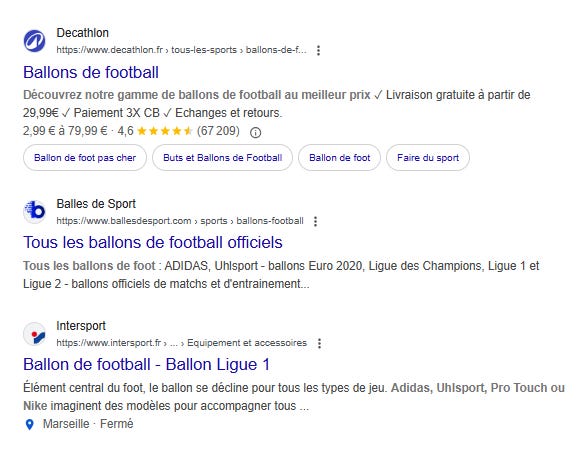Click the Decathlon site favicon
Viewport: 582px width, 455px height.
click(35, 41)
